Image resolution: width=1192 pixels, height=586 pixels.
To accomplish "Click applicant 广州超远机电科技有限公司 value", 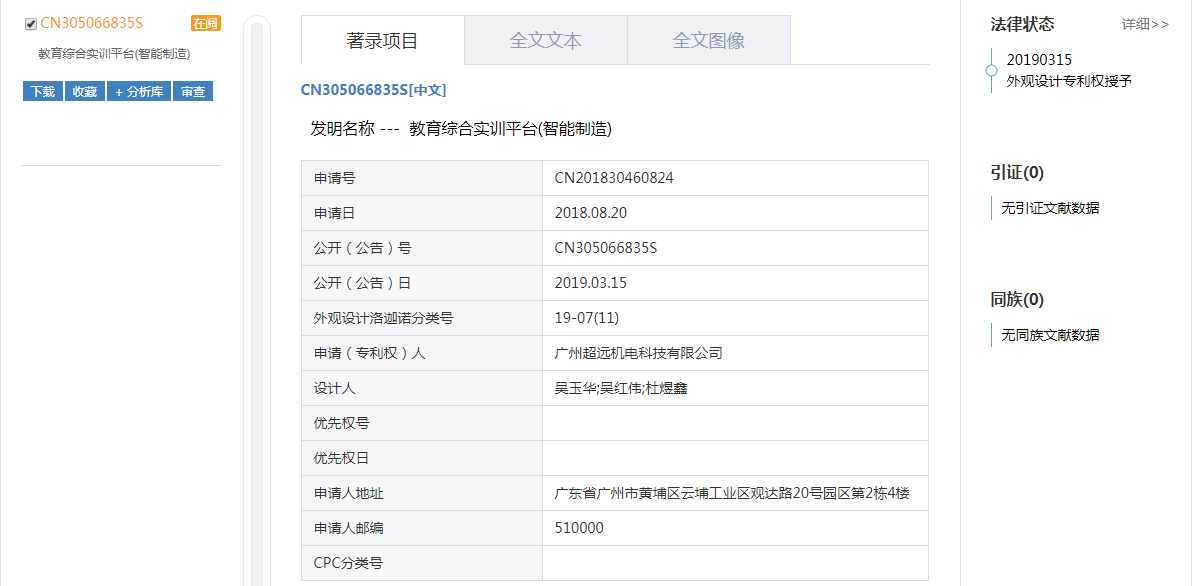I will point(638,353).
